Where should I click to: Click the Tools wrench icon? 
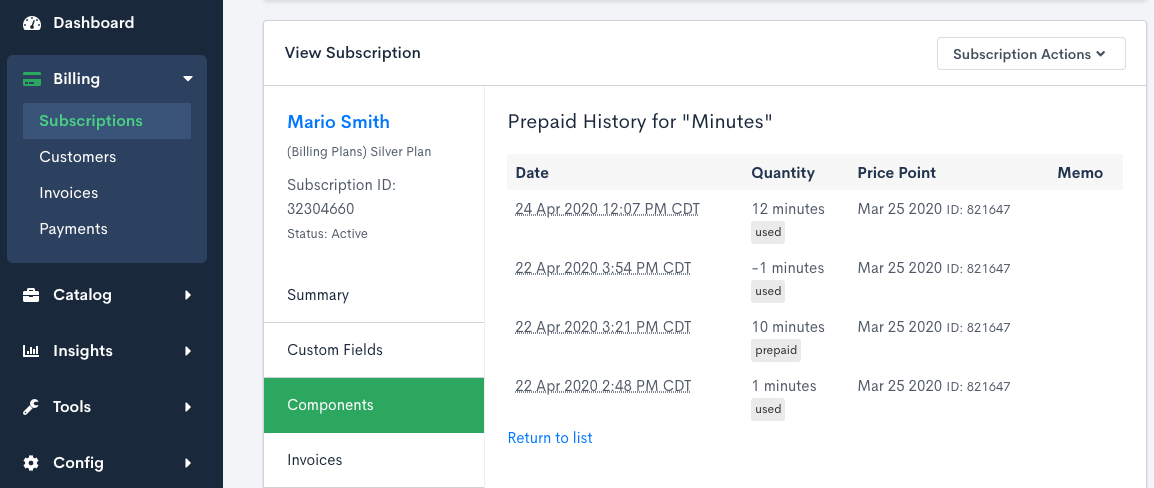tap(31, 407)
